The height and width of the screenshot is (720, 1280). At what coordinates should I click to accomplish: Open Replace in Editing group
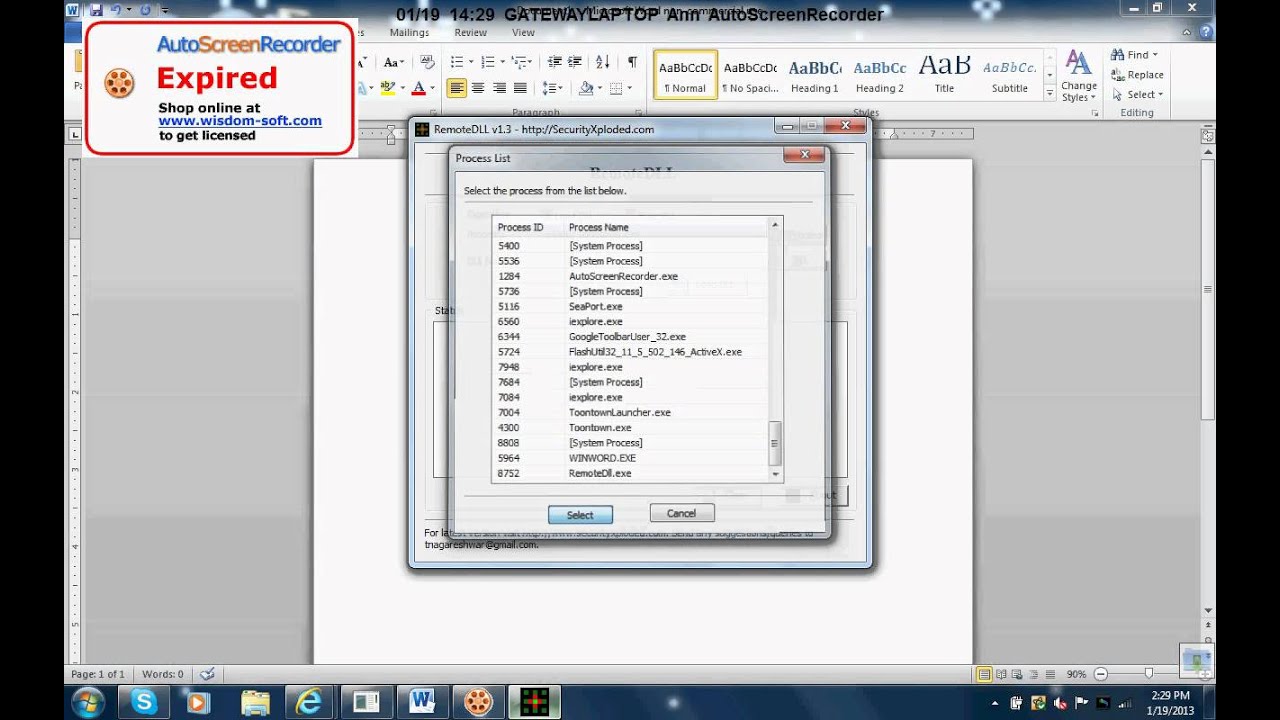pos(1136,75)
